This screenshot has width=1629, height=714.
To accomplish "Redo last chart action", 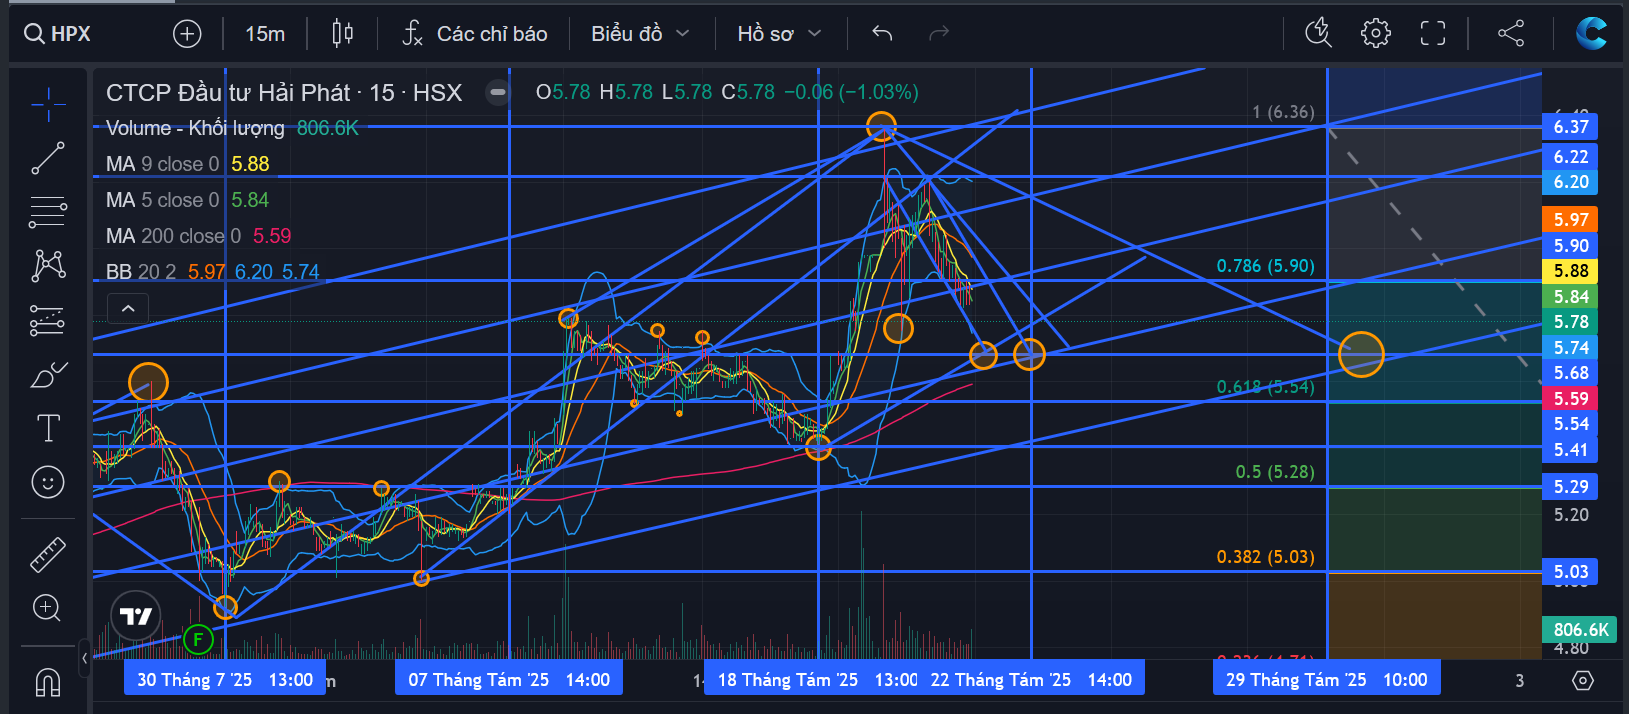I will (938, 34).
